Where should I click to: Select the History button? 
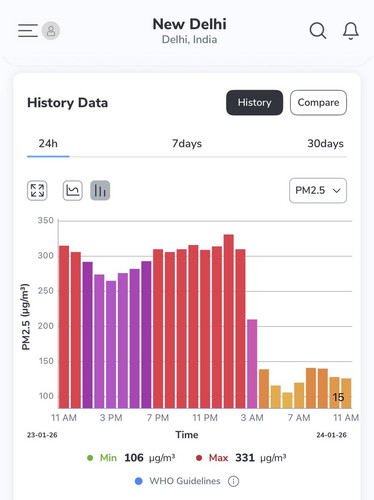pos(254,103)
